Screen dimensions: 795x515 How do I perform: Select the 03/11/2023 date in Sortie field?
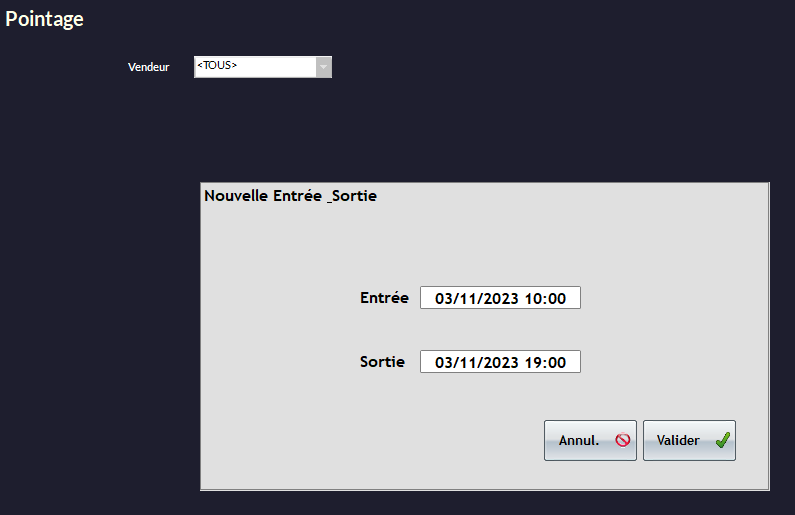478,362
